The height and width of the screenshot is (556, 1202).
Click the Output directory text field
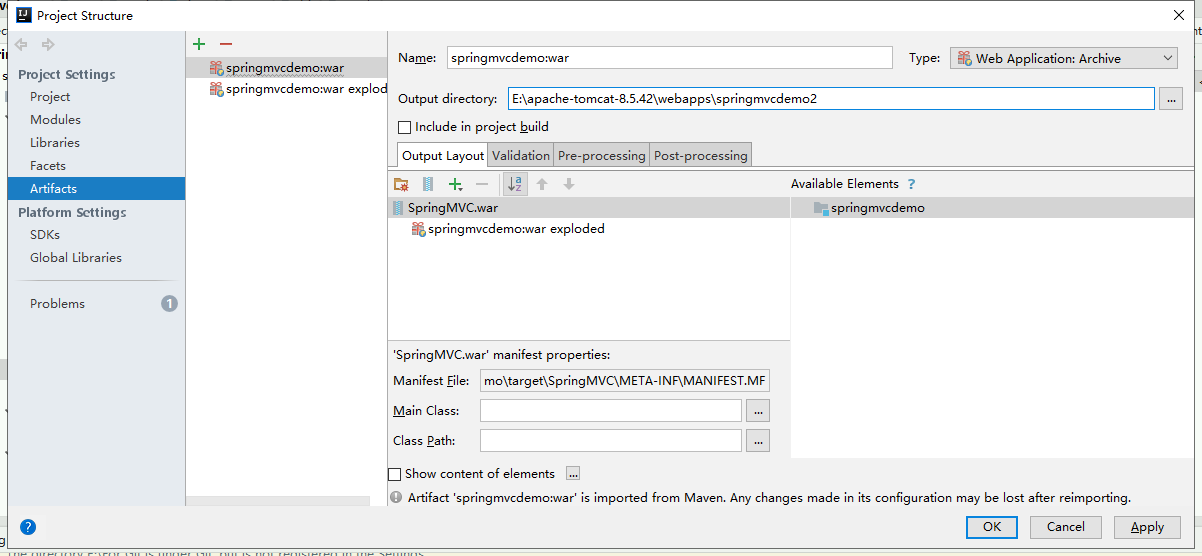click(x=831, y=99)
